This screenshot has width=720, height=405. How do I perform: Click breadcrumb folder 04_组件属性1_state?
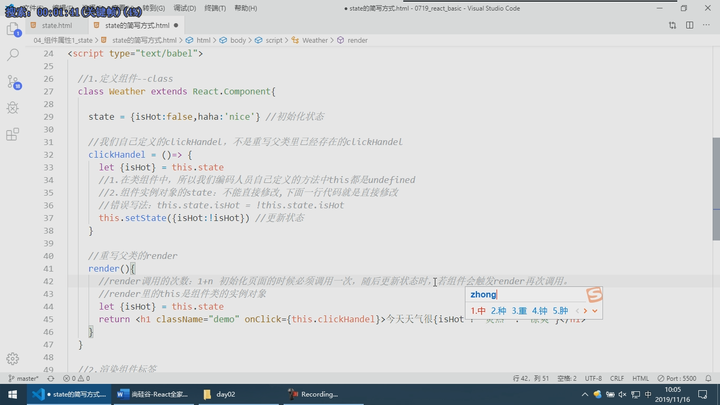(x=63, y=40)
